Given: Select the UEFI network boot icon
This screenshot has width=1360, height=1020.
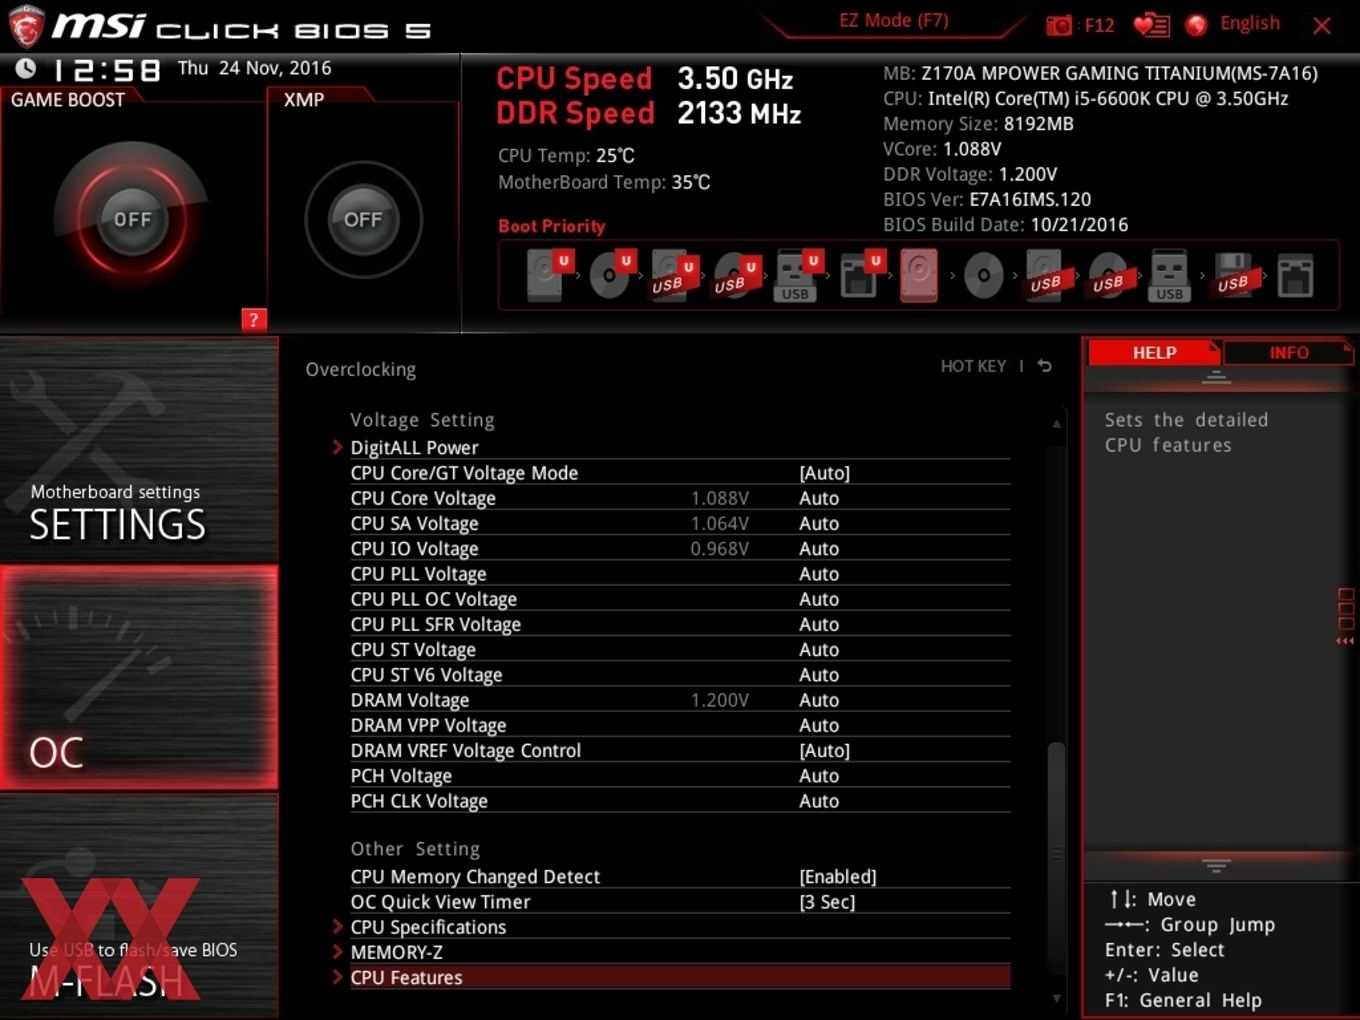Looking at the screenshot, I should click(x=860, y=275).
